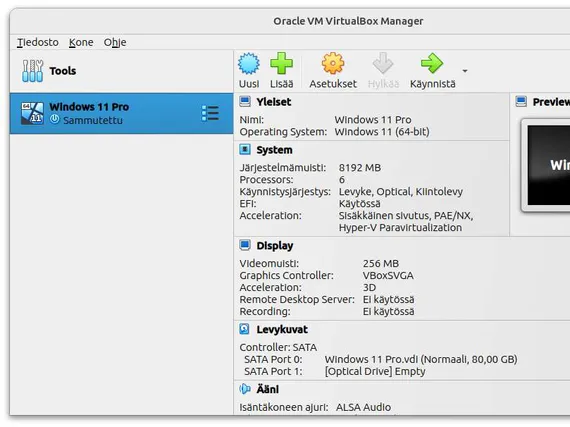Click the Preview panel icon
Viewport: 570px width, 427px height.
pyautogui.click(x=521, y=102)
